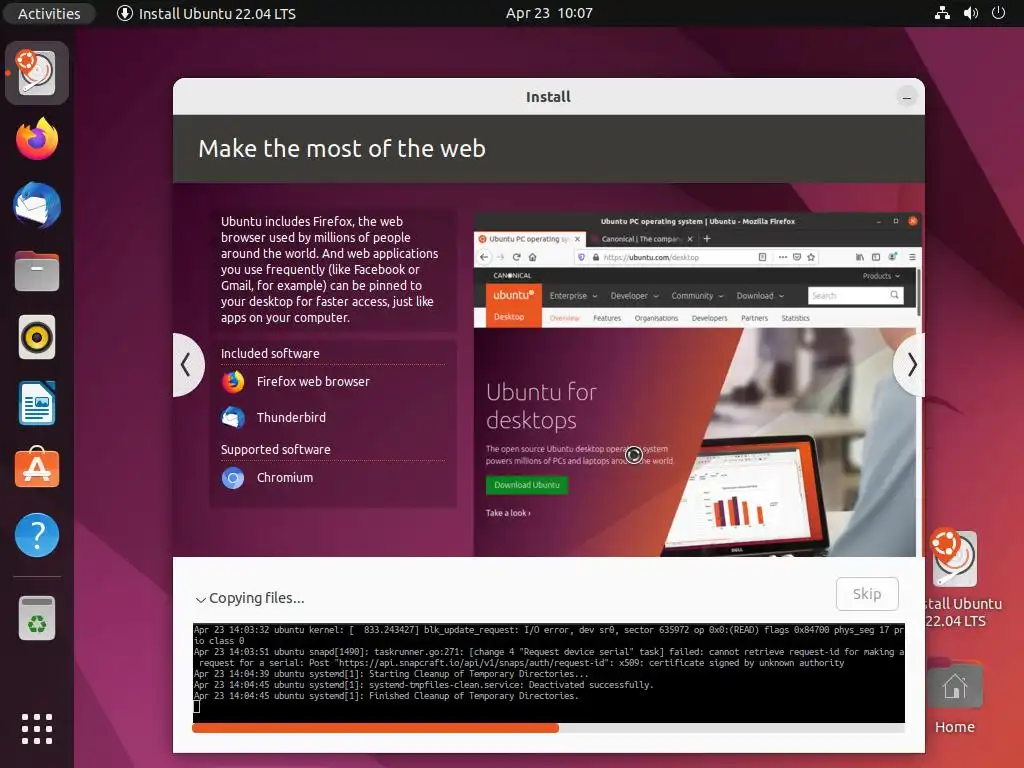
Task: Click the Take a look link
Action: coord(508,513)
